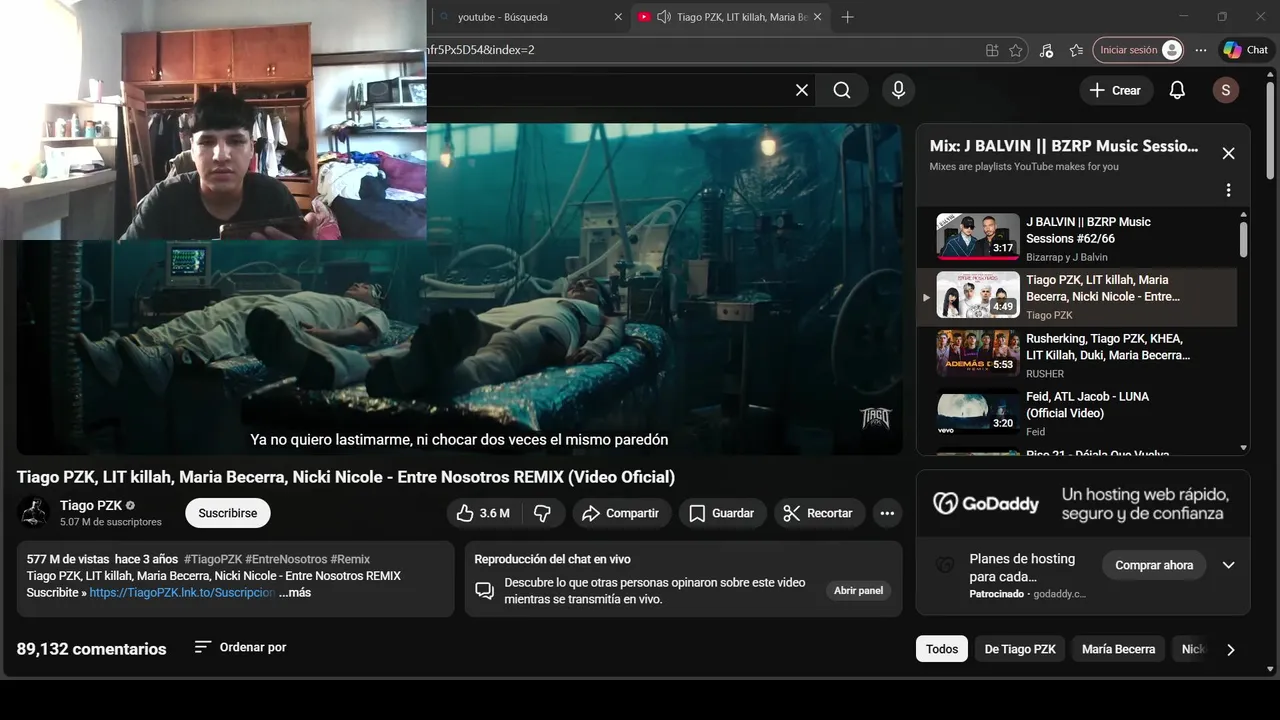This screenshot has height=720, width=1280.
Task: Click the Suscribirse button
Action: tap(227, 513)
